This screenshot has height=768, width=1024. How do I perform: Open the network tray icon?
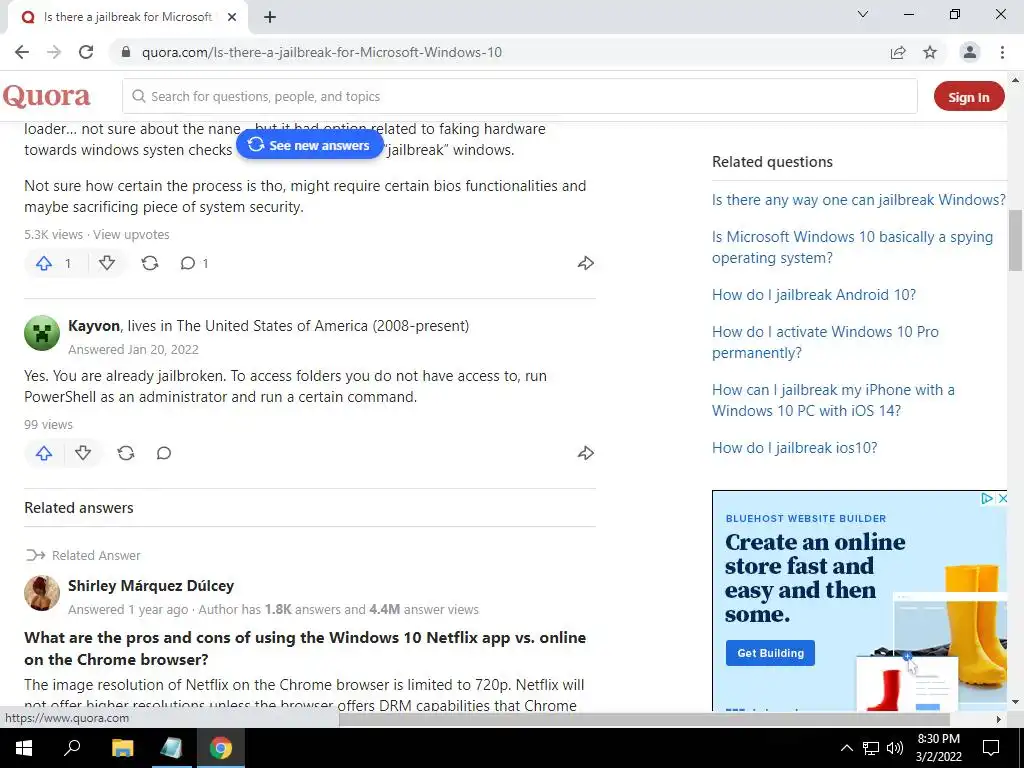click(871, 748)
